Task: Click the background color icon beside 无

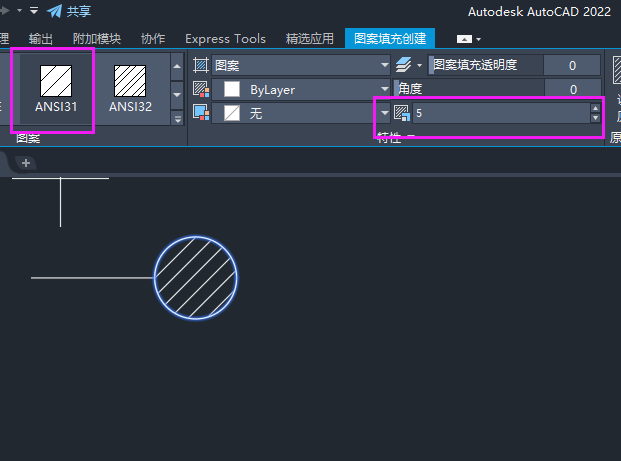Action: 200,113
